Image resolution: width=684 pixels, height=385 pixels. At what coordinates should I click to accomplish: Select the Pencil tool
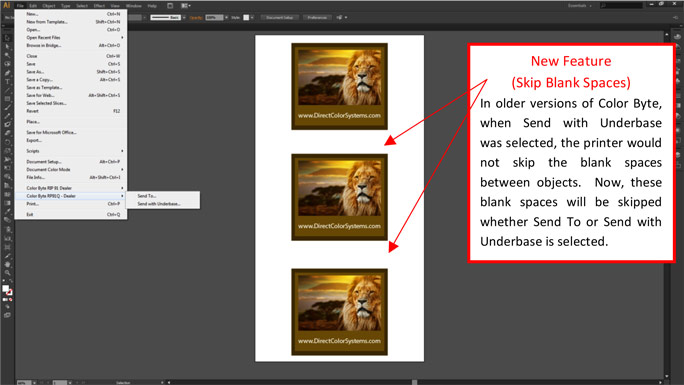[x=7, y=116]
